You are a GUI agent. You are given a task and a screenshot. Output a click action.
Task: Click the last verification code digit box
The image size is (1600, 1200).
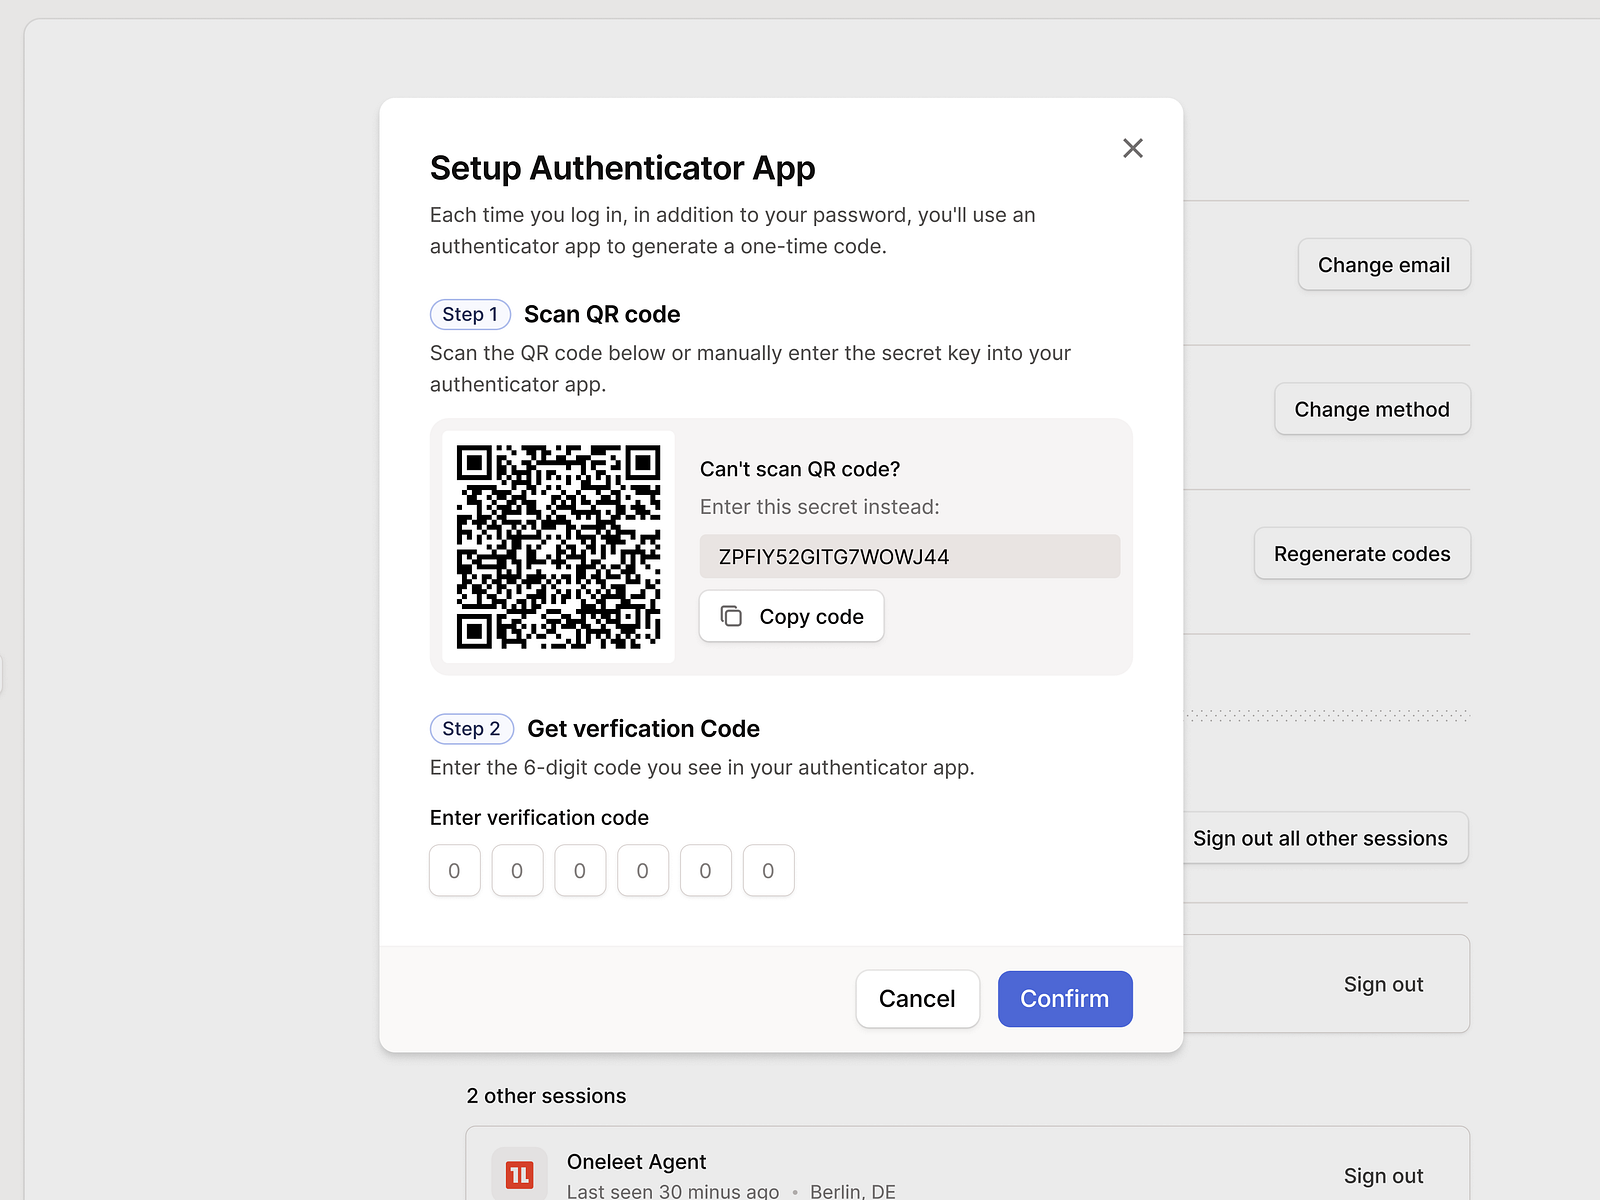[x=768, y=870]
